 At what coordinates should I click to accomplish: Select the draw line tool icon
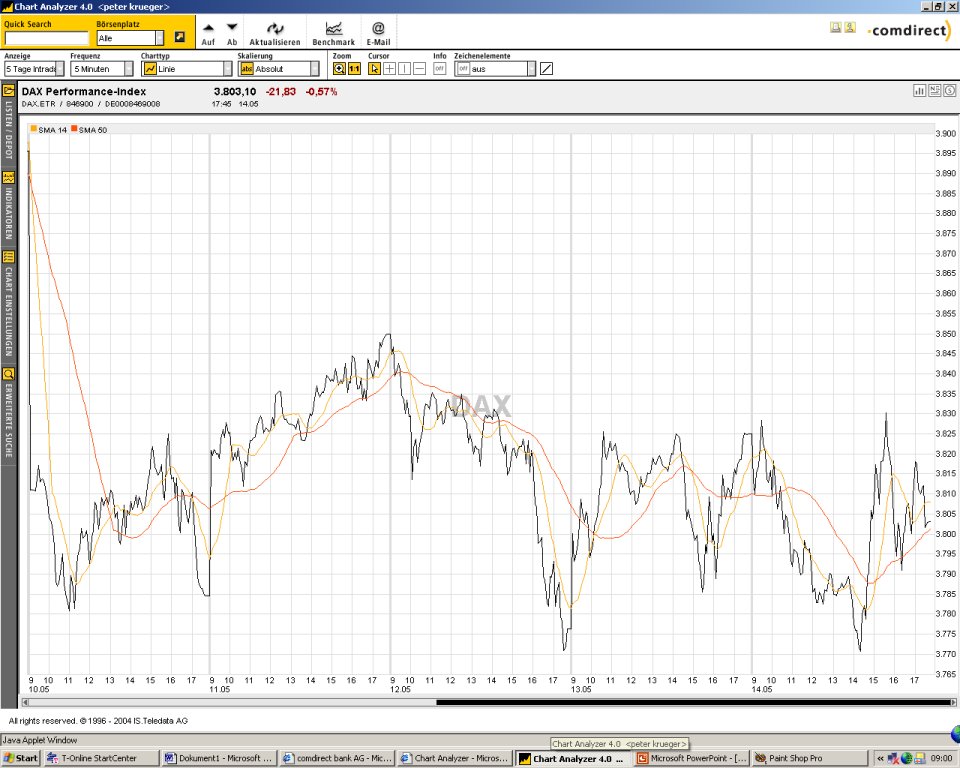point(546,69)
